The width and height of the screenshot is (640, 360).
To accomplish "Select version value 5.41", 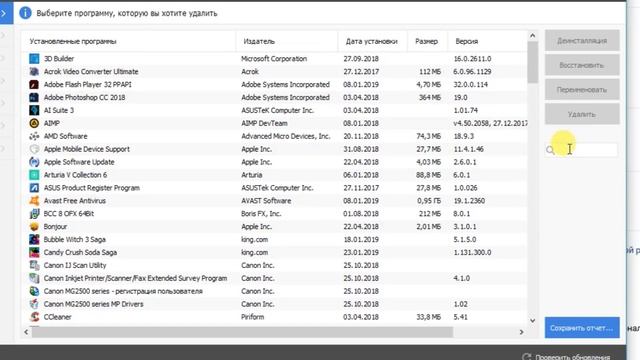I will [460, 317].
